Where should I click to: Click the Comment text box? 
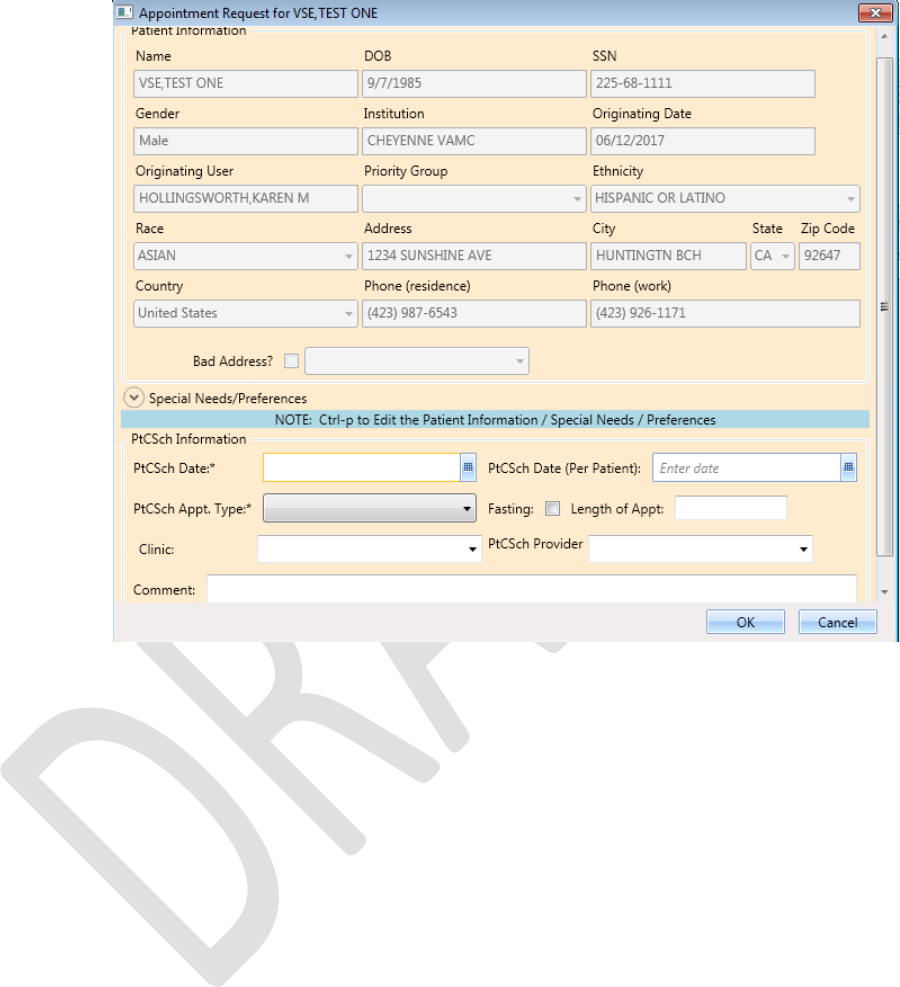pos(532,589)
